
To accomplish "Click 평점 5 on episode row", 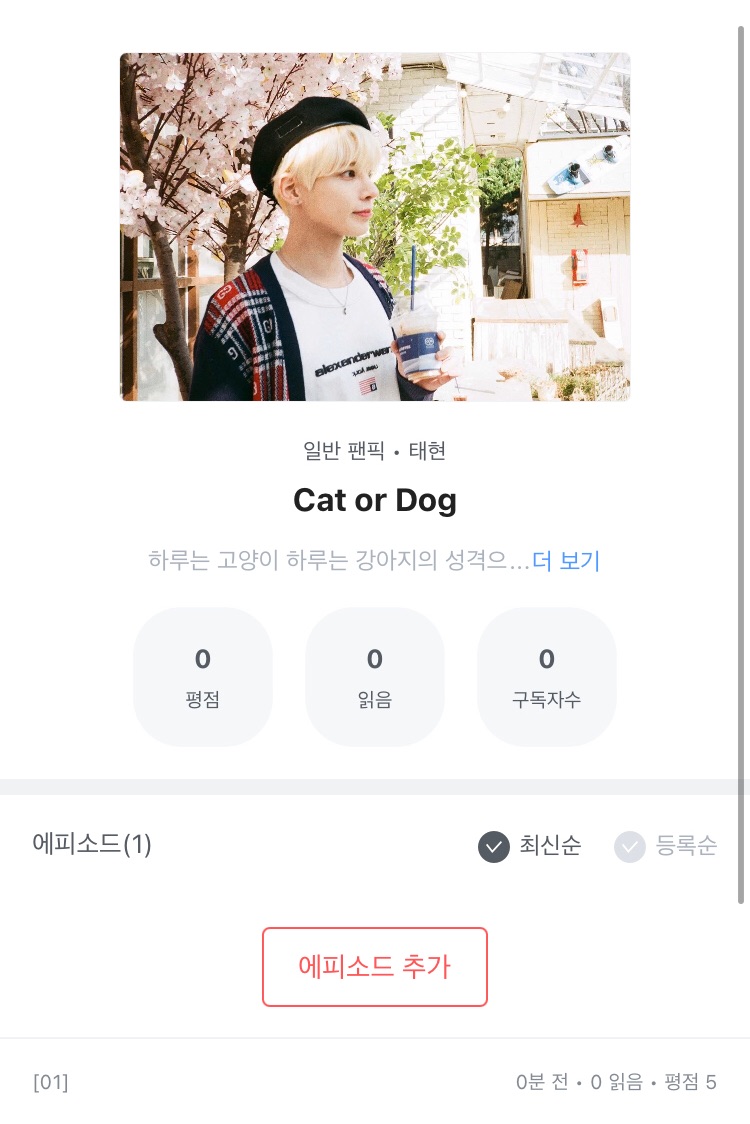I will (x=690, y=1082).
